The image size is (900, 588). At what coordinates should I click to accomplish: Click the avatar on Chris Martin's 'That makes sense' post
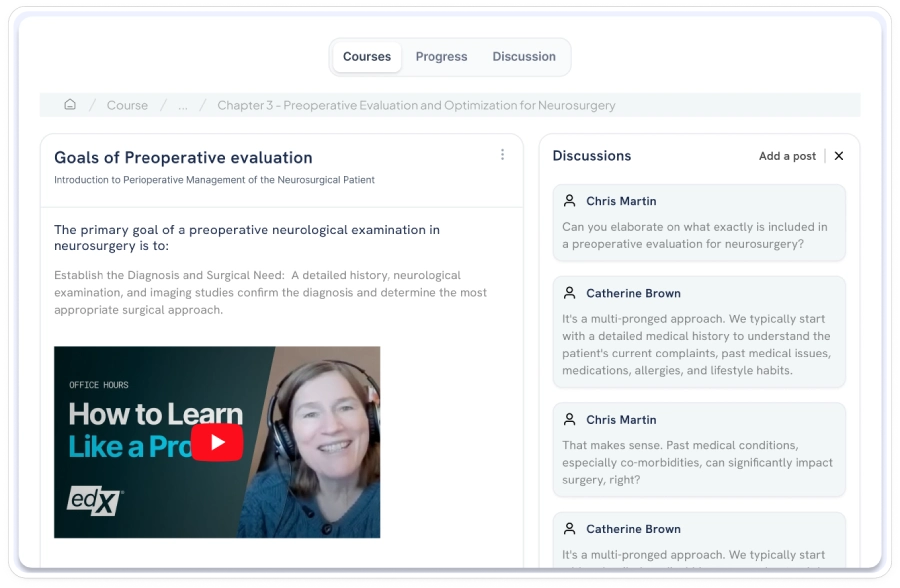pos(569,419)
